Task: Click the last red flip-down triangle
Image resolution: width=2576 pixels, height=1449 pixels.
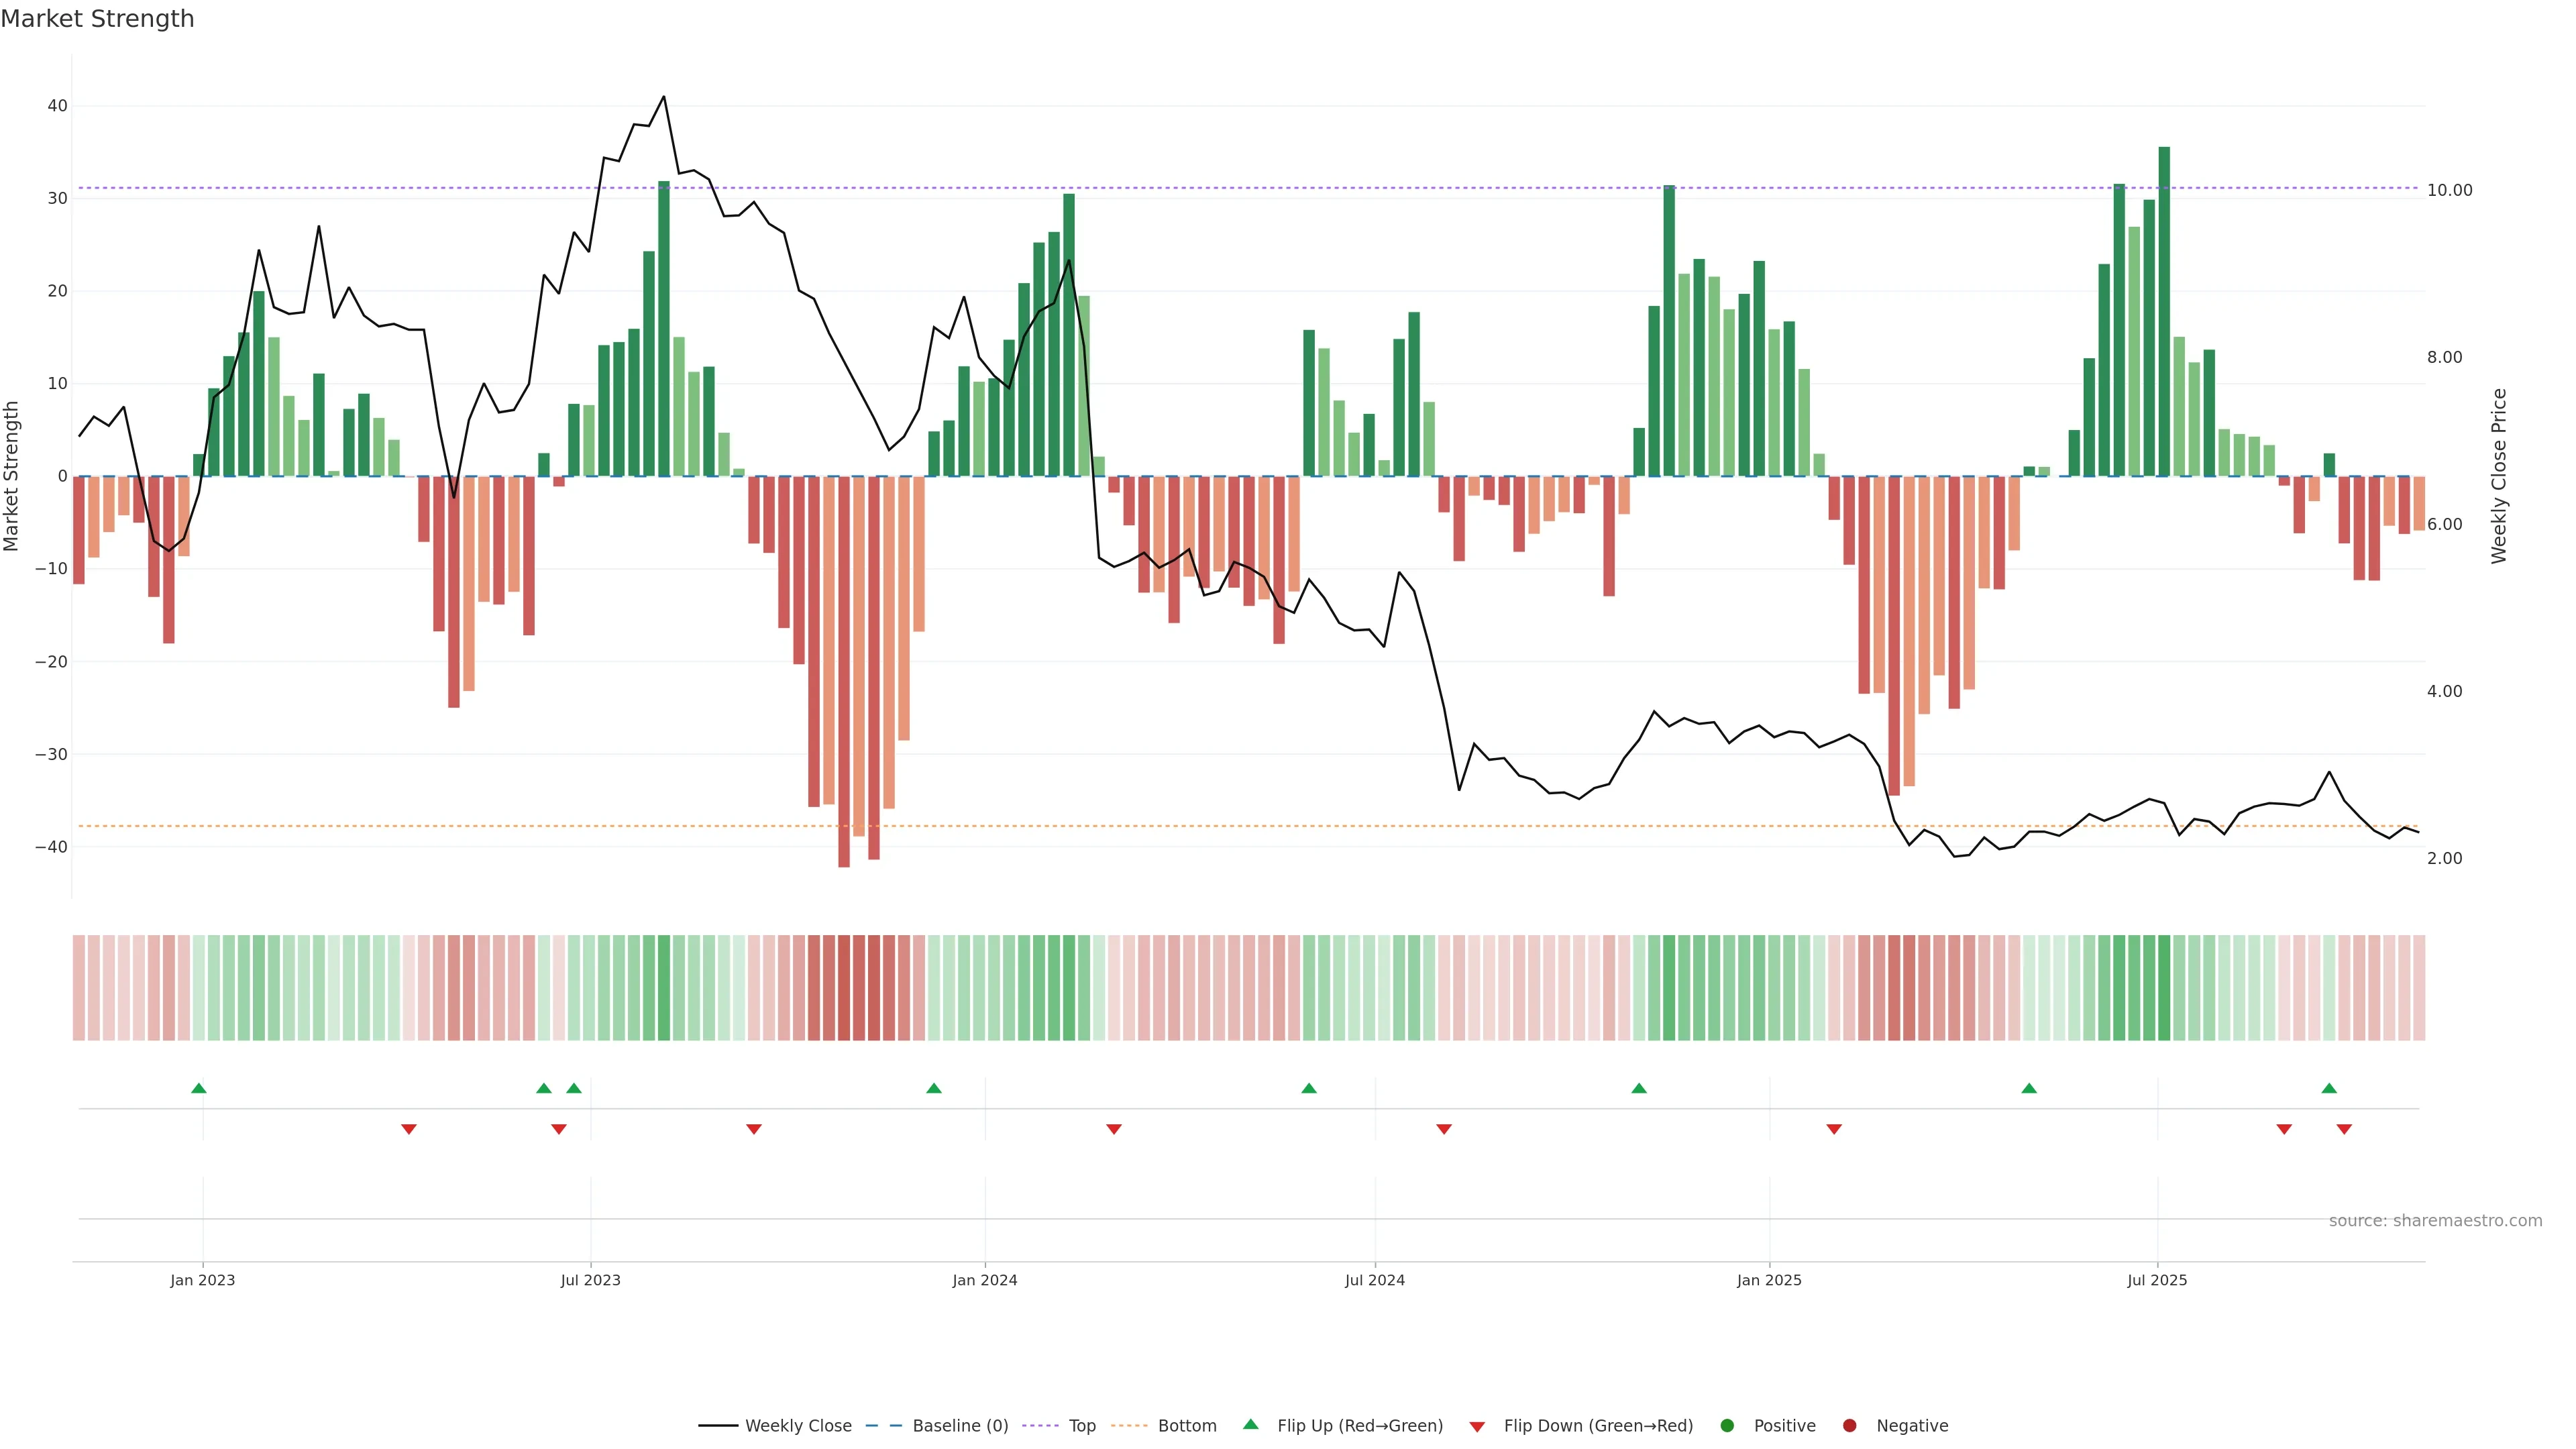Action: click(2344, 1129)
